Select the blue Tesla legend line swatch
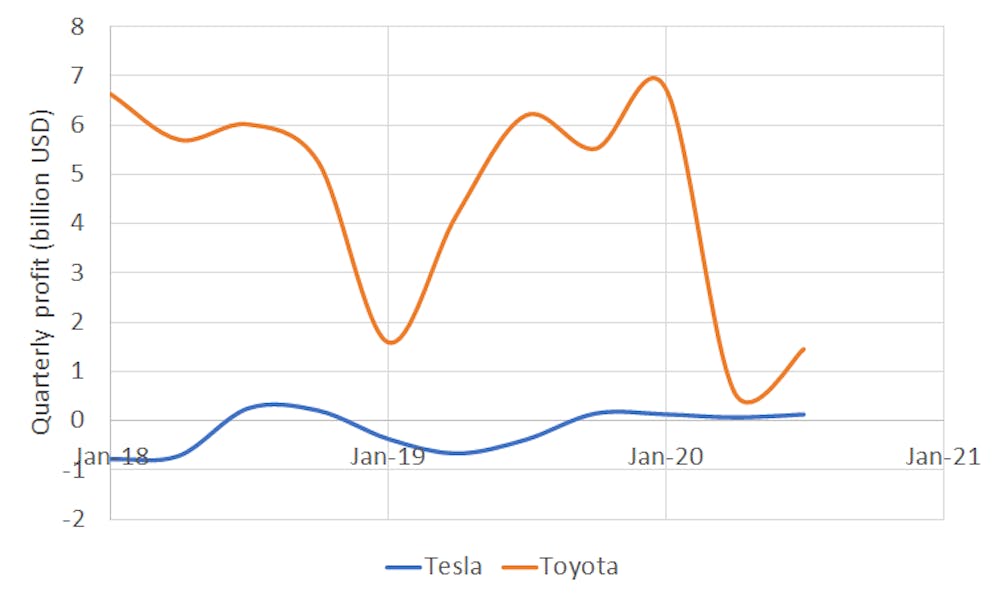Image resolution: width=1000 pixels, height=601 pixels. click(404, 568)
